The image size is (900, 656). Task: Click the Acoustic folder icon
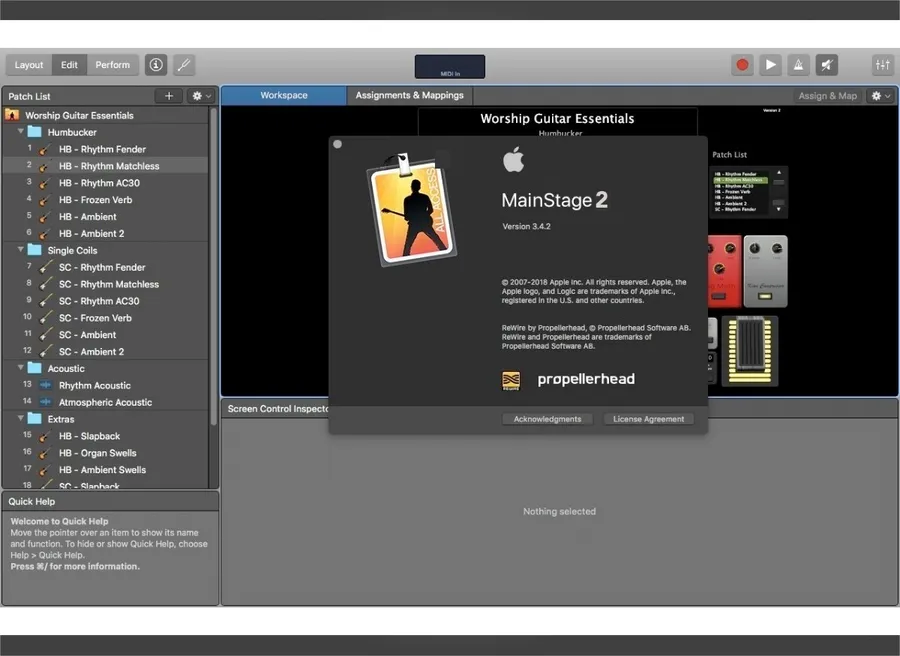pyautogui.click(x=34, y=368)
